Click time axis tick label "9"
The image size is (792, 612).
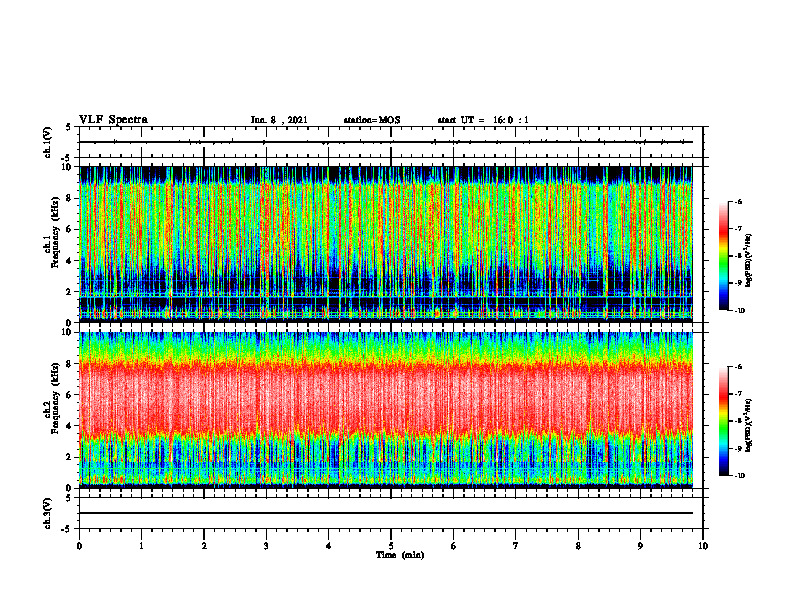(640, 546)
